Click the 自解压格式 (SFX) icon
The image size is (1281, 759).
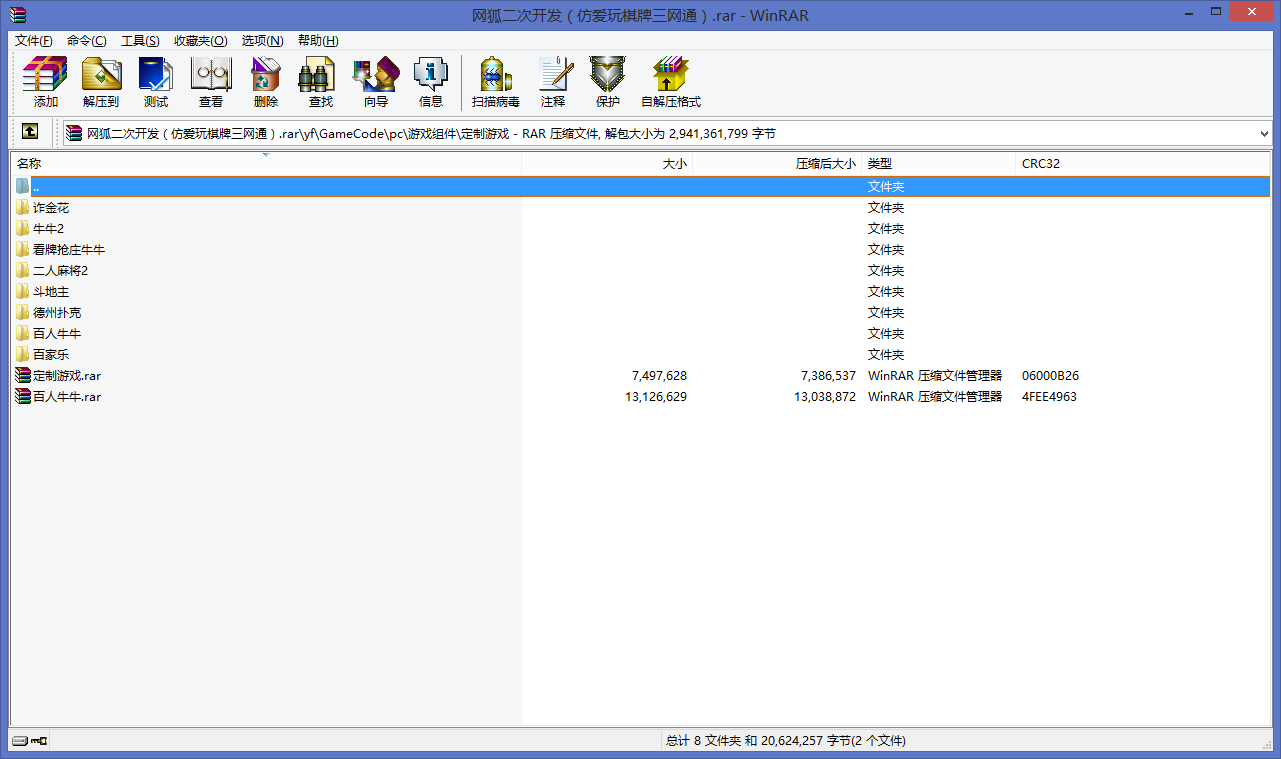(671, 81)
